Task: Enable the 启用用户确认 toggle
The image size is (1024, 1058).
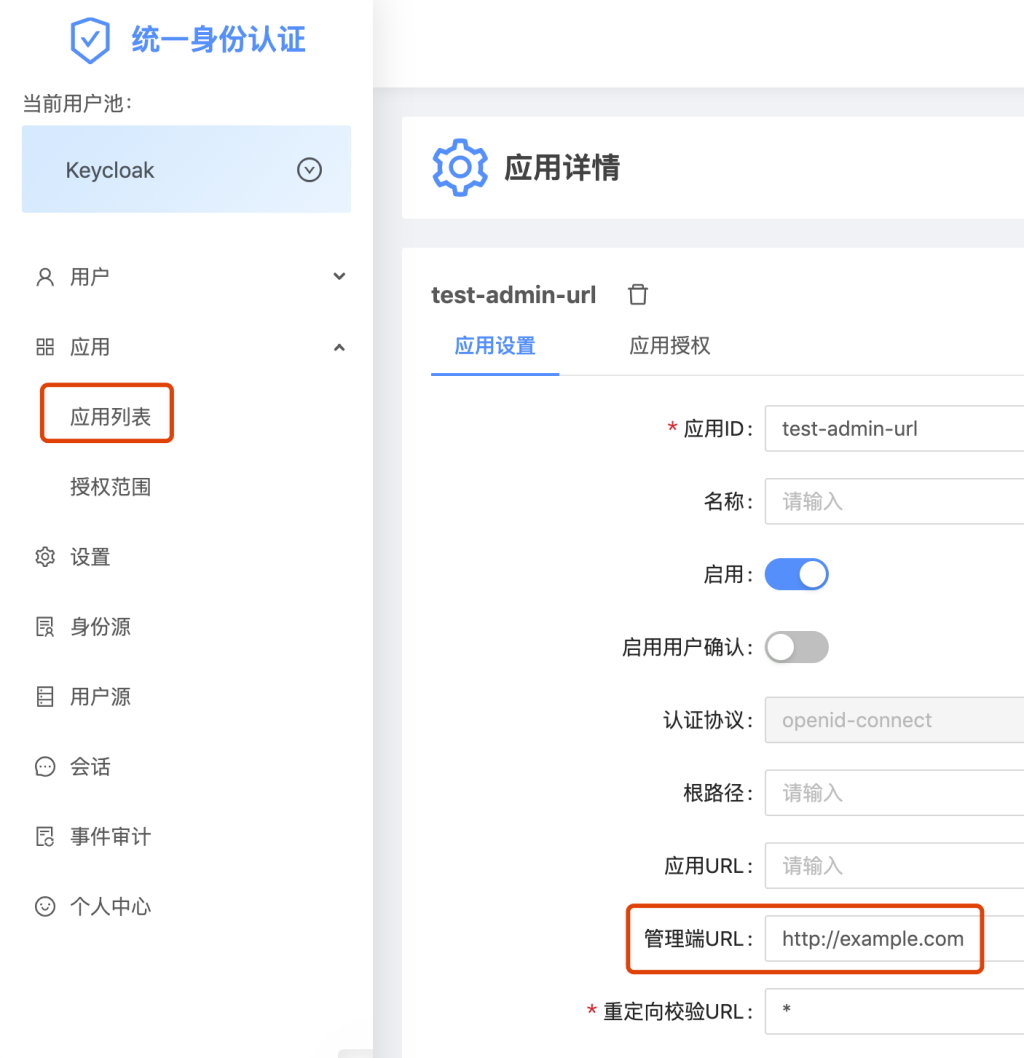Action: tap(796, 647)
